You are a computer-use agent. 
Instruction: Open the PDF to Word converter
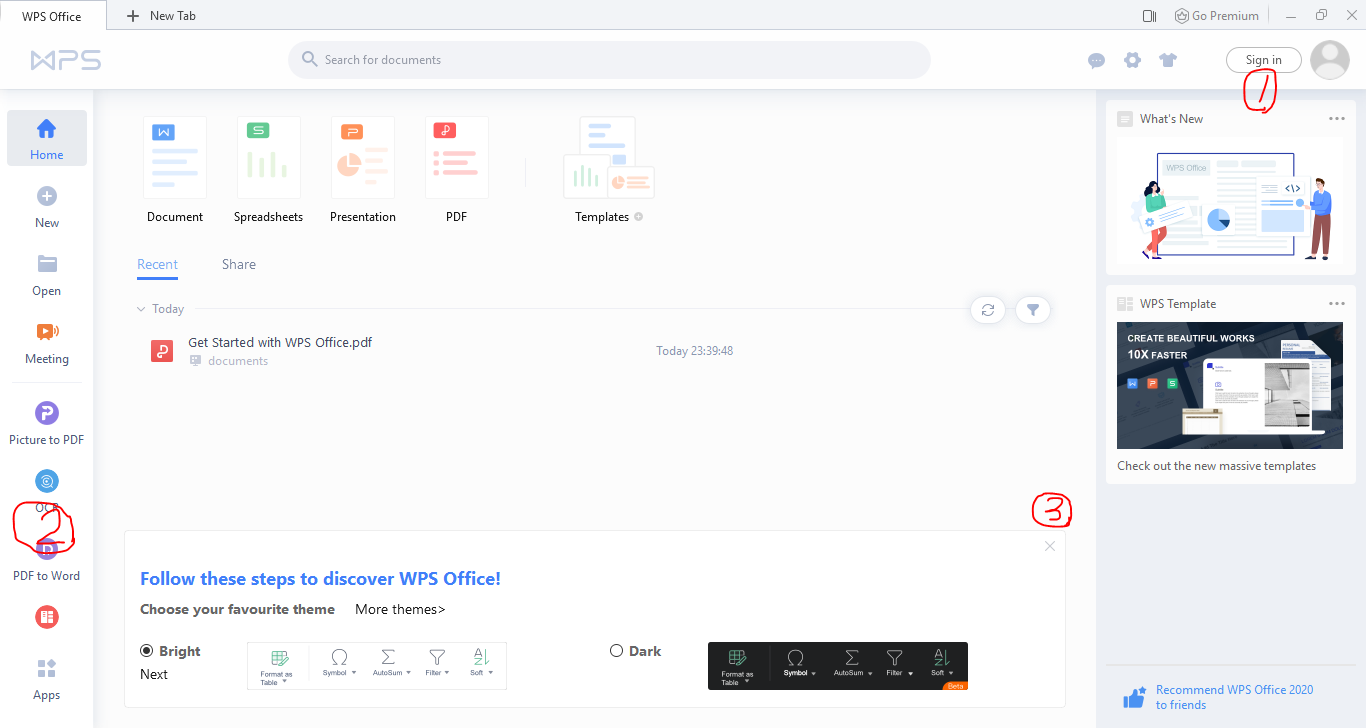47,560
